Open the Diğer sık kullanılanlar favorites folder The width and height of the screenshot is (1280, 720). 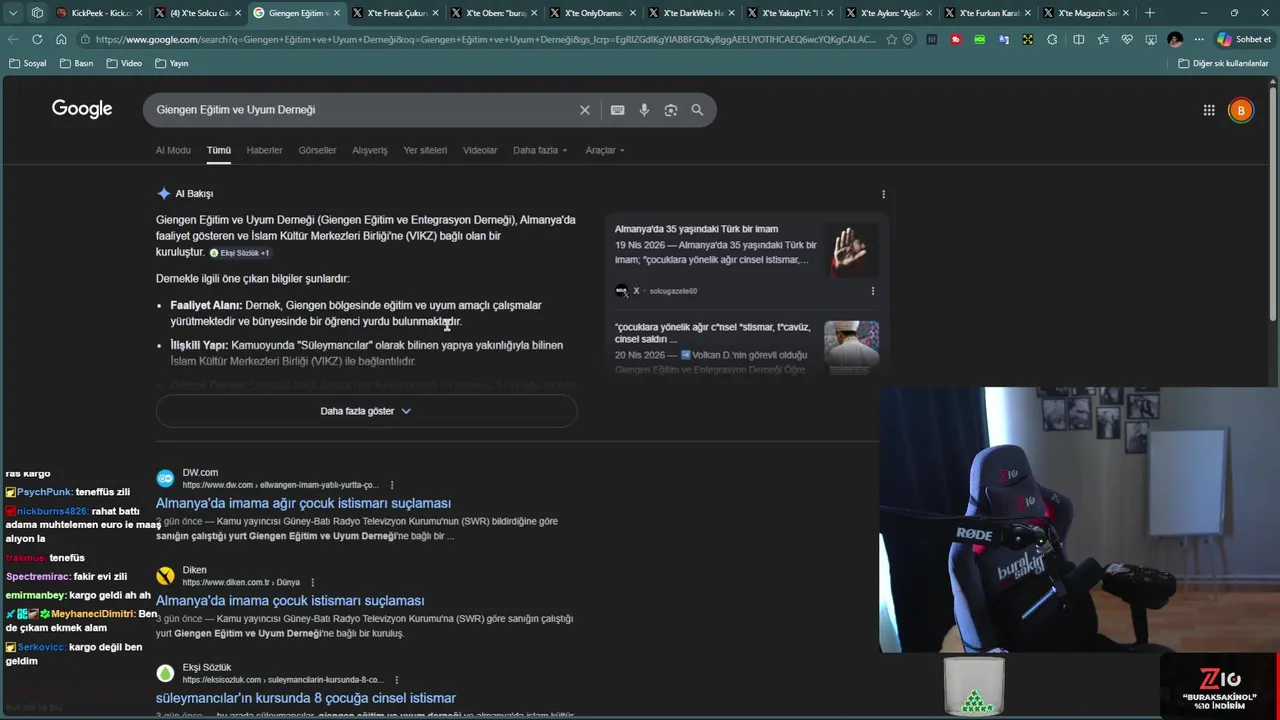click(1223, 63)
